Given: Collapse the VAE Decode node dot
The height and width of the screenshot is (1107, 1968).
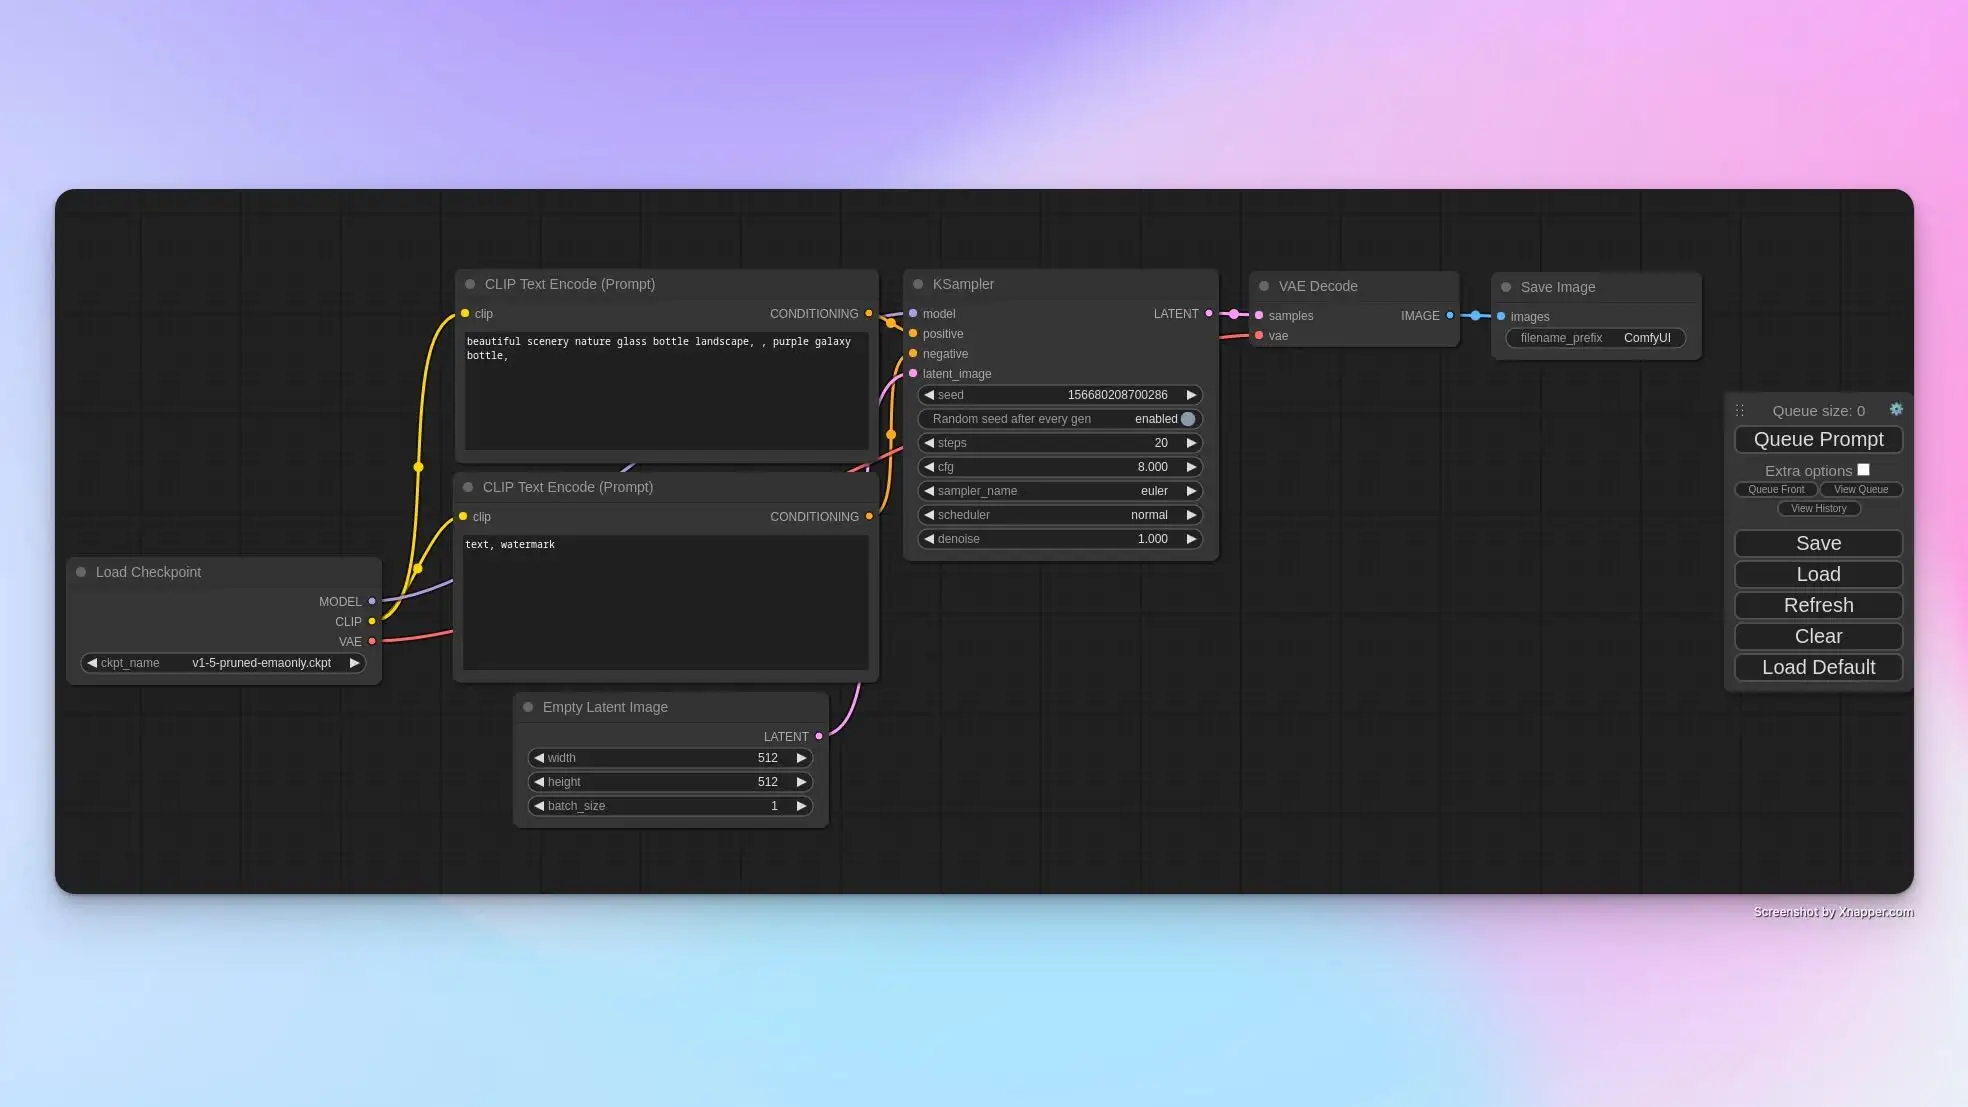Looking at the screenshot, I should 1264,286.
